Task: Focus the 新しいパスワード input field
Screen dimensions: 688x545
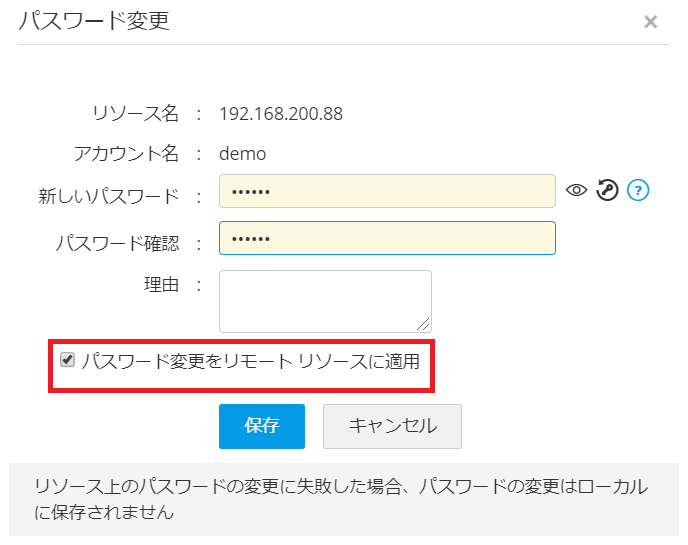Action: 387,191
